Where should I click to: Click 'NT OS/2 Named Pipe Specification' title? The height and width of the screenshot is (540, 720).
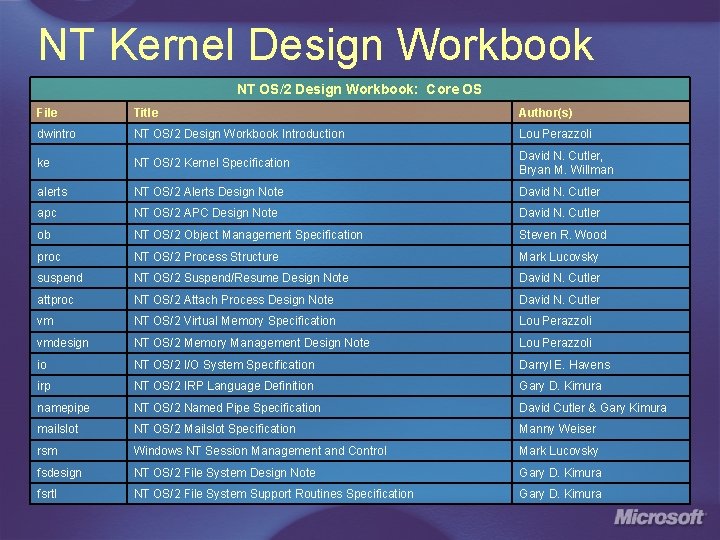click(x=227, y=407)
